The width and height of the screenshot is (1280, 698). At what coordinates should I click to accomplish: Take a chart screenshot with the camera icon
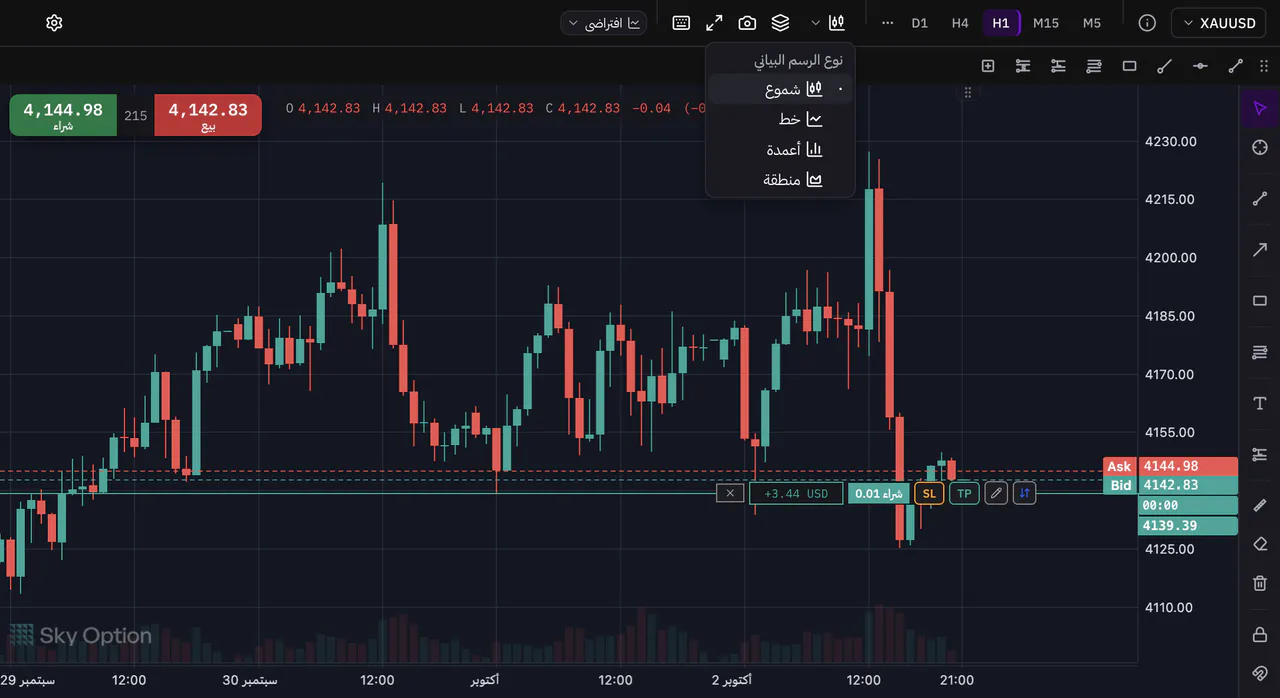point(747,23)
